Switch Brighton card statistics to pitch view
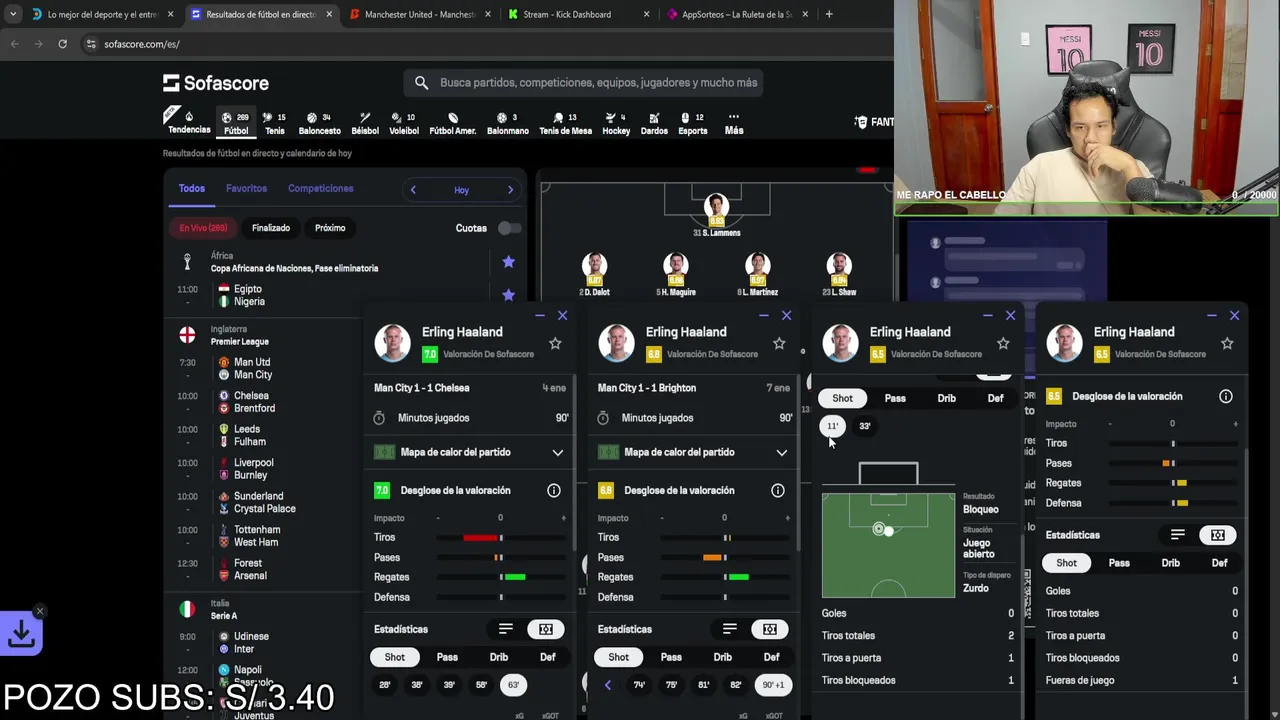Image resolution: width=1280 pixels, height=720 pixels. pyautogui.click(x=769, y=629)
